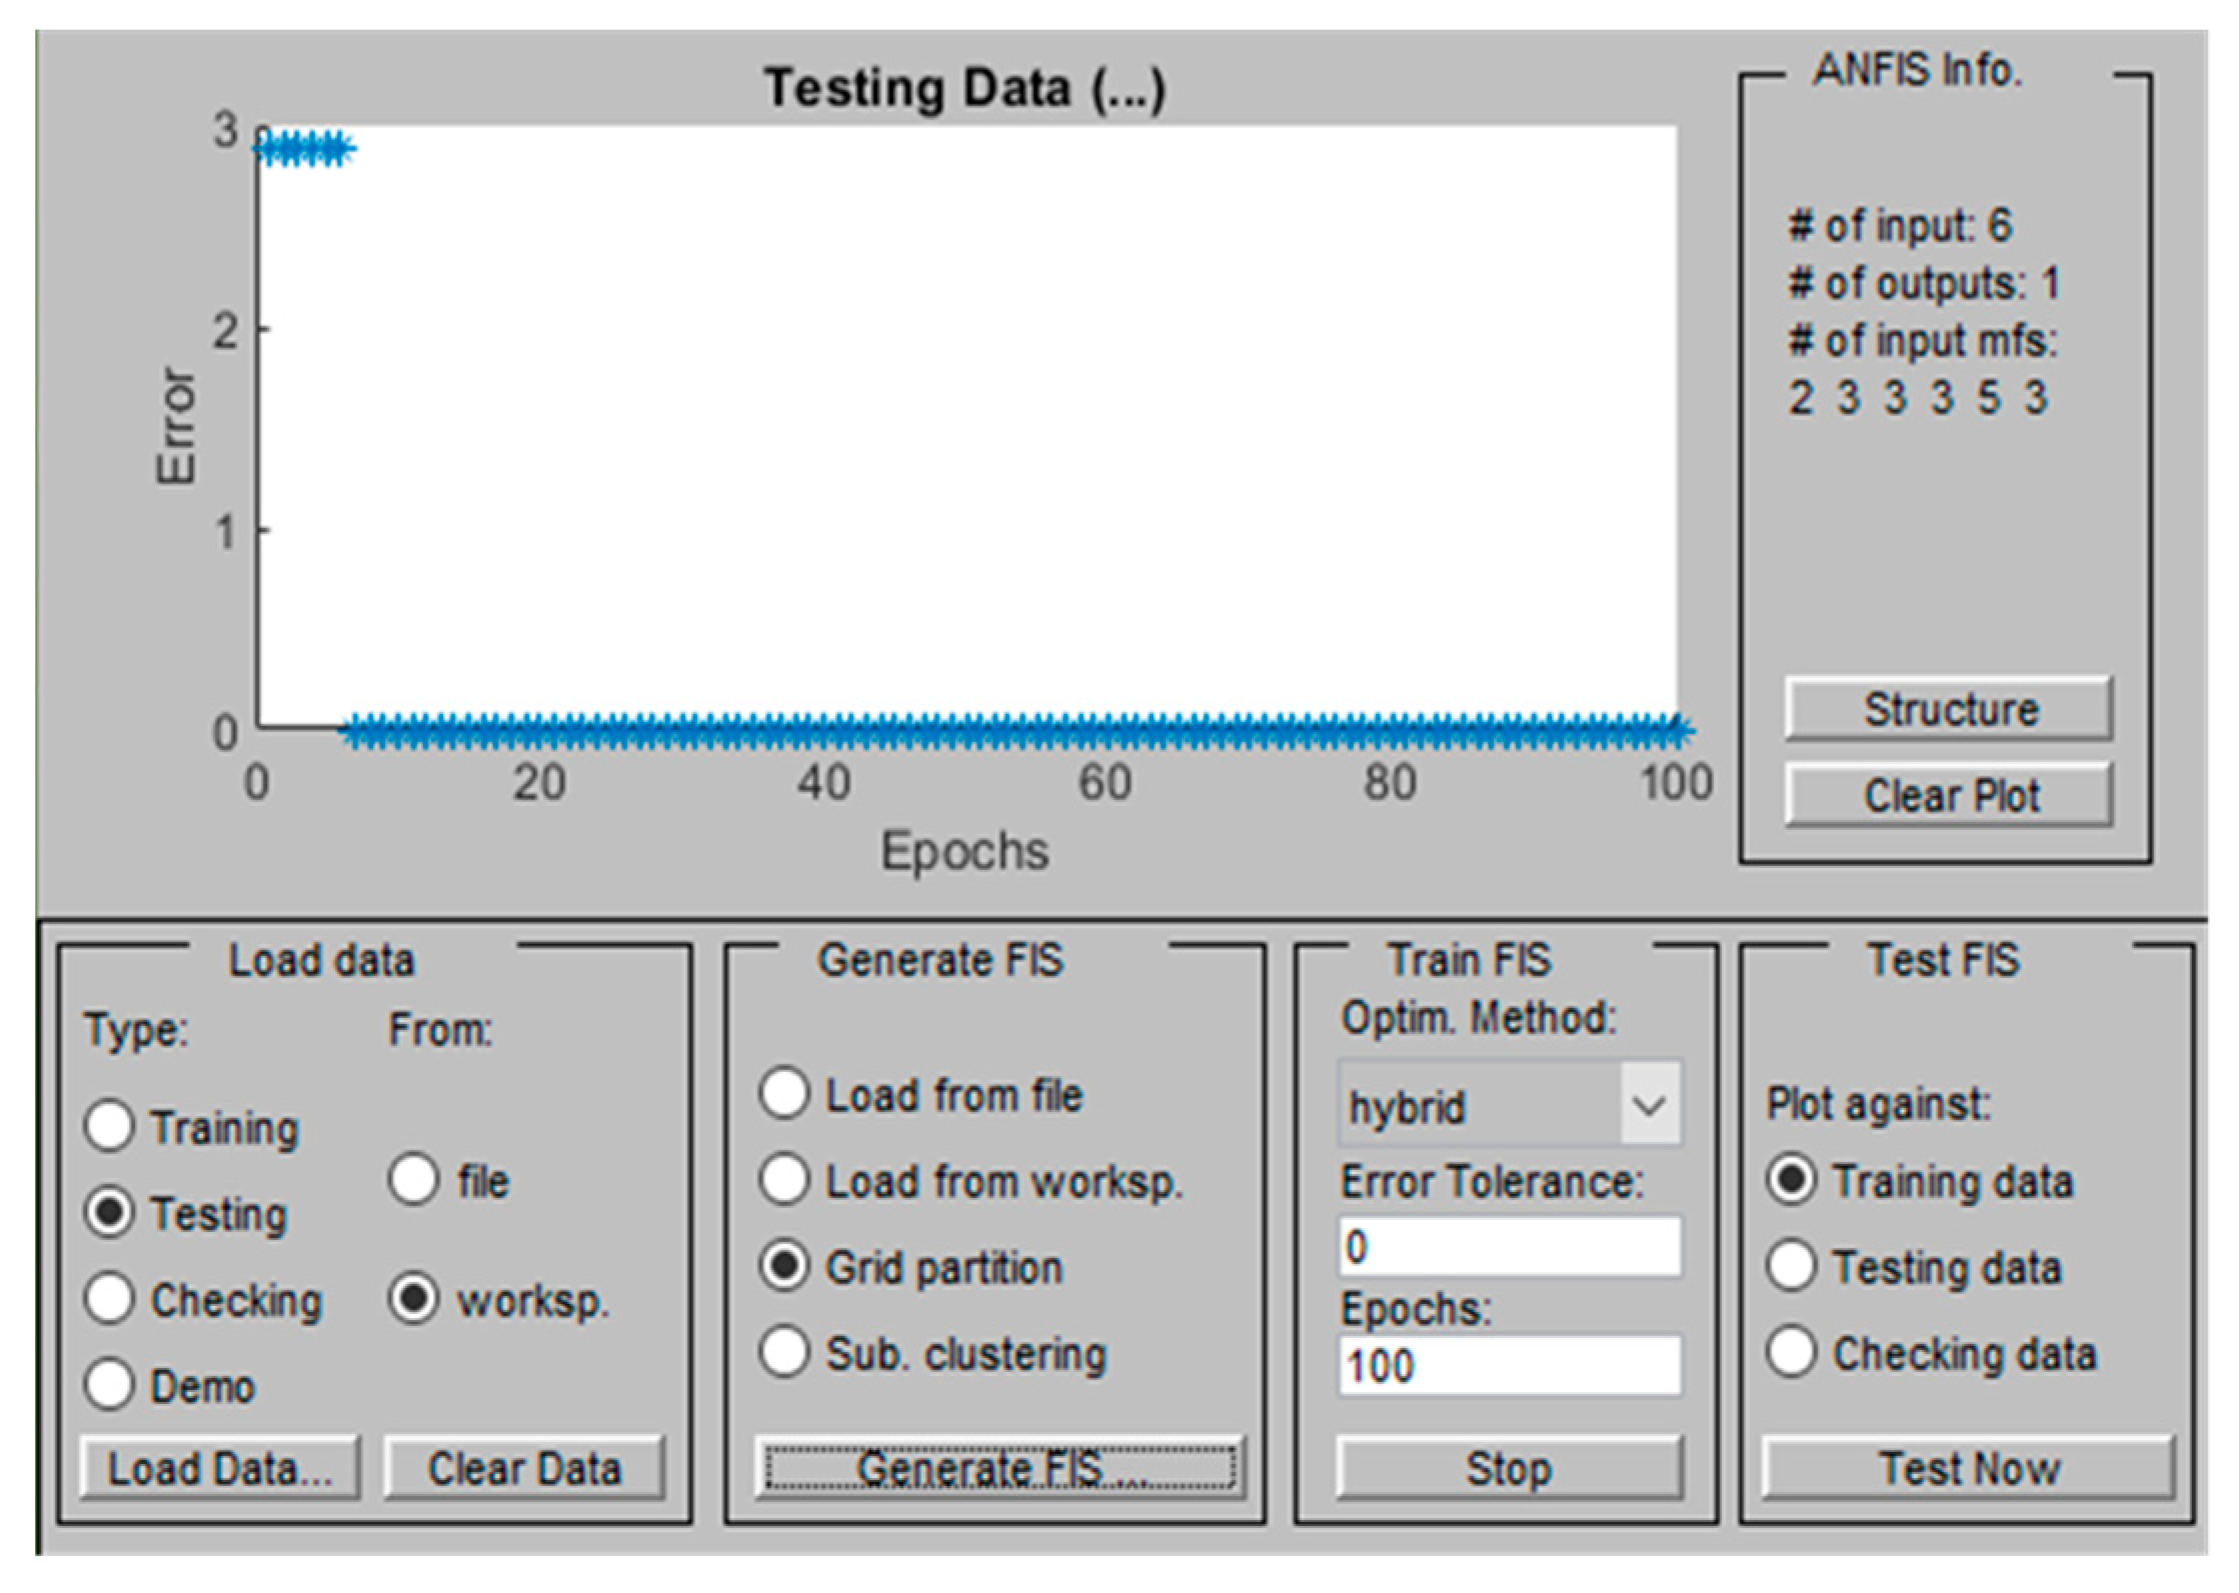Select load from file radio button
The image size is (2239, 1593).
coord(413,1179)
